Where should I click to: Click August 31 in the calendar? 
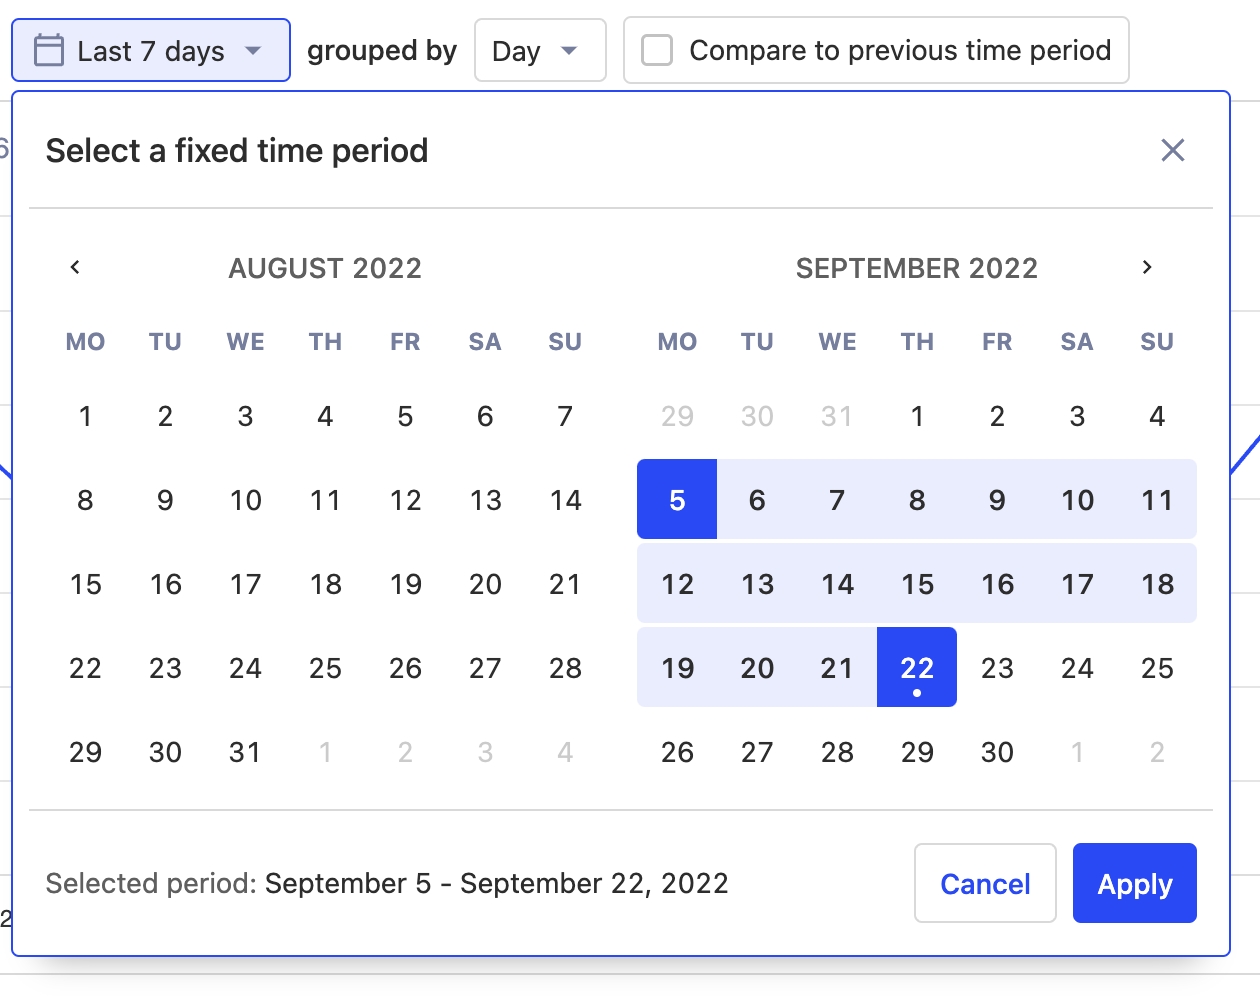tap(245, 752)
